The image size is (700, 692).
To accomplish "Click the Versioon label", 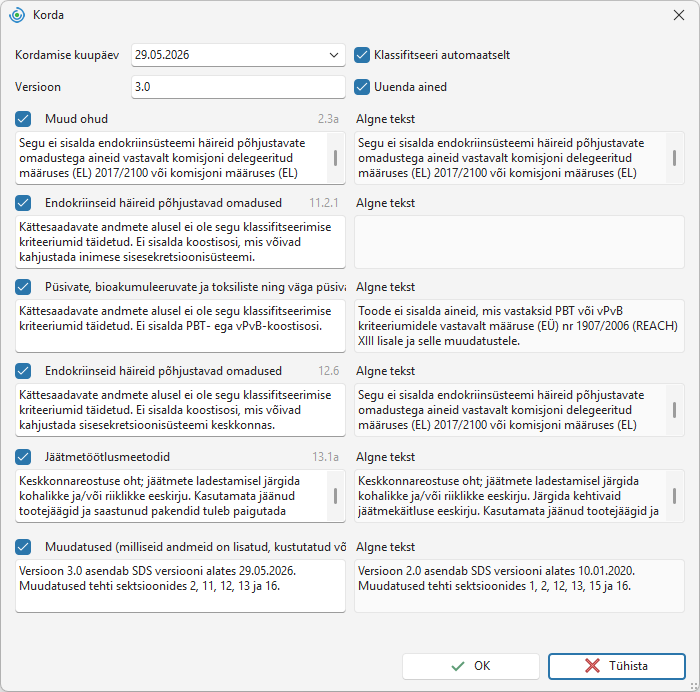I will click(38, 87).
